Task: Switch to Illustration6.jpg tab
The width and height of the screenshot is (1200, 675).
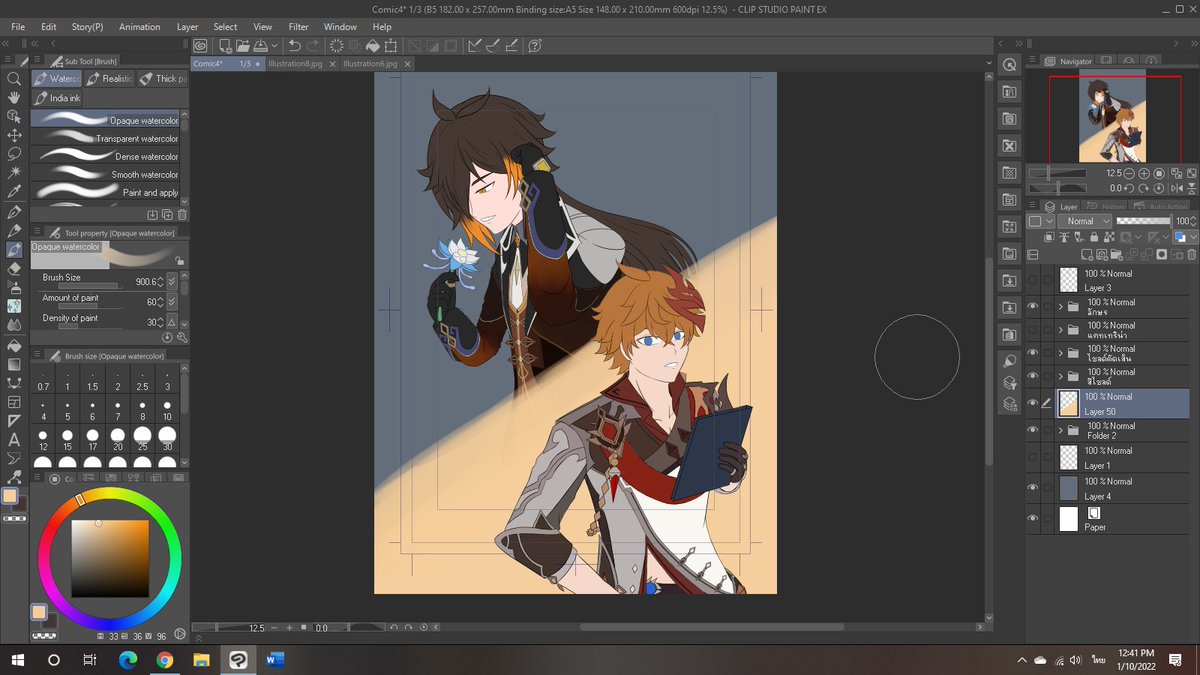Action: click(x=370, y=63)
